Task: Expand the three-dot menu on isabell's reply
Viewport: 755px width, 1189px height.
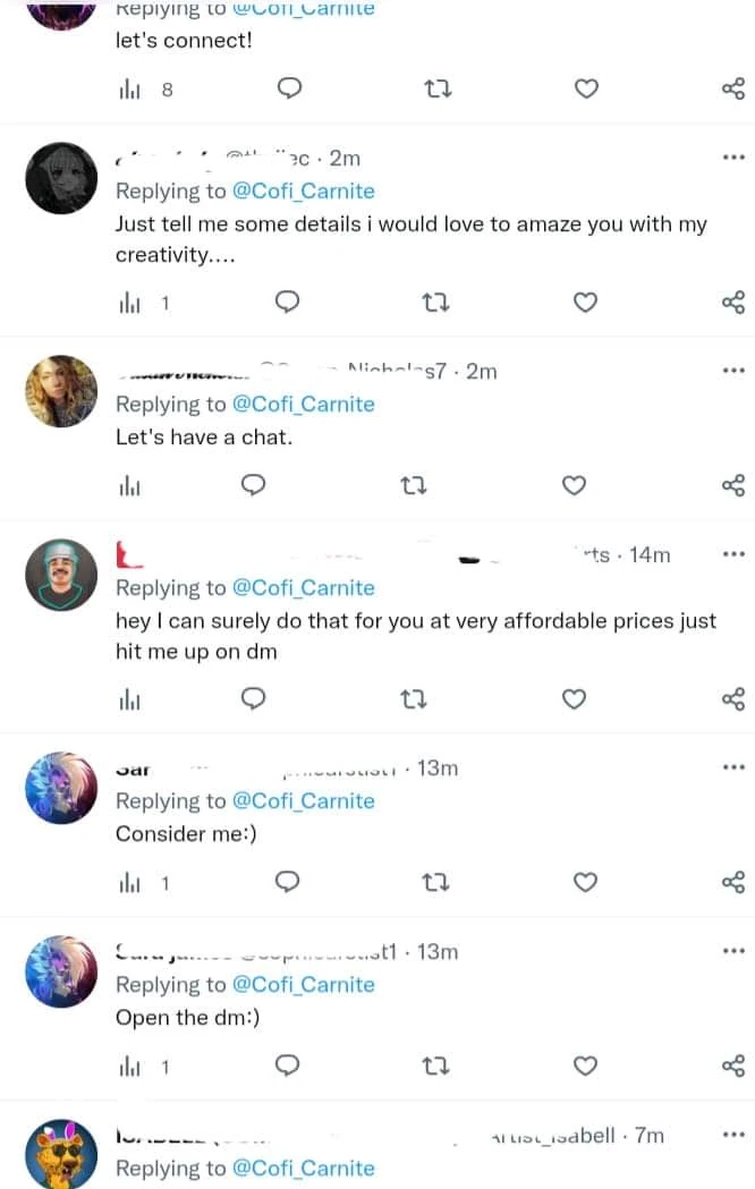Action: click(x=733, y=1135)
